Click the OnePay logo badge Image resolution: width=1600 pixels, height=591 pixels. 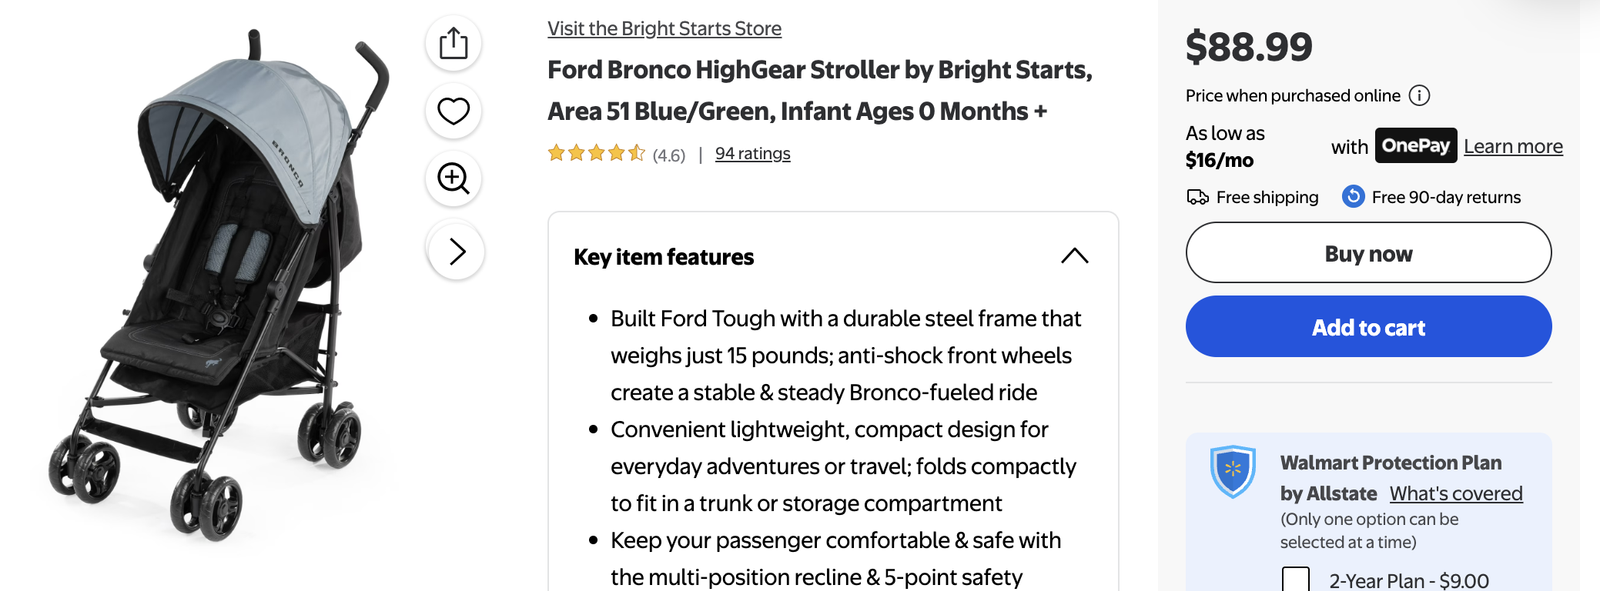pyautogui.click(x=1415, y=146)
